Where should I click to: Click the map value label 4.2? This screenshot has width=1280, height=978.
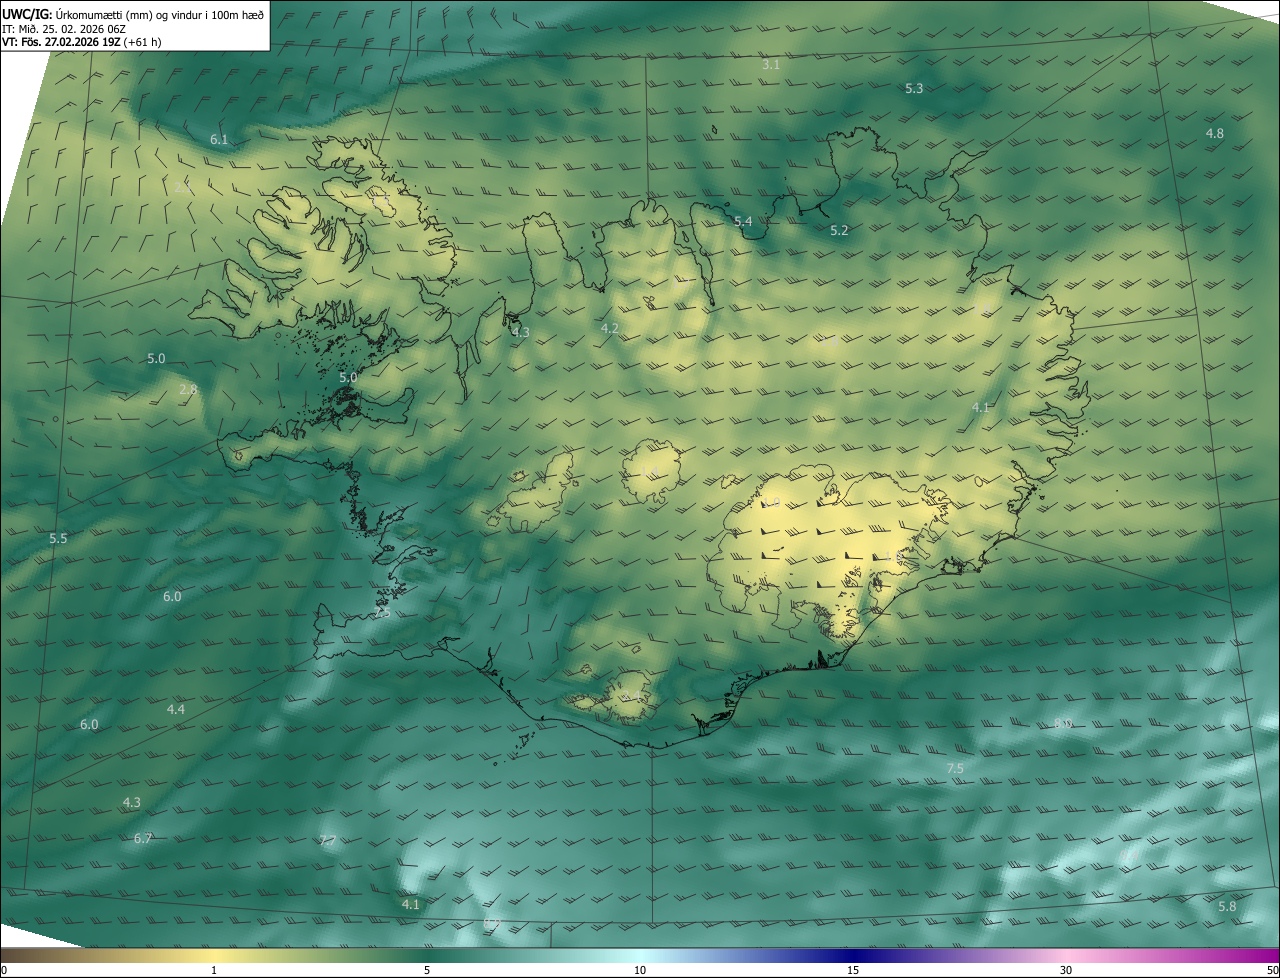pyautogui.click(x=609, y=328)
